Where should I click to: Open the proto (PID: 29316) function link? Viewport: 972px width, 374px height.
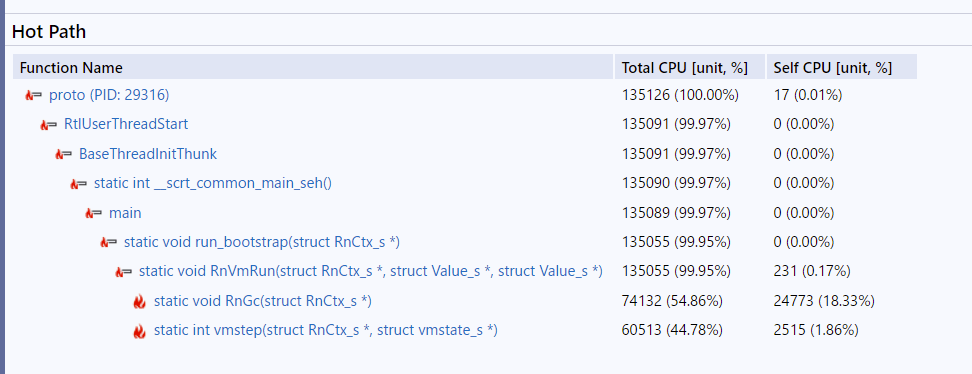pos(109,95)
